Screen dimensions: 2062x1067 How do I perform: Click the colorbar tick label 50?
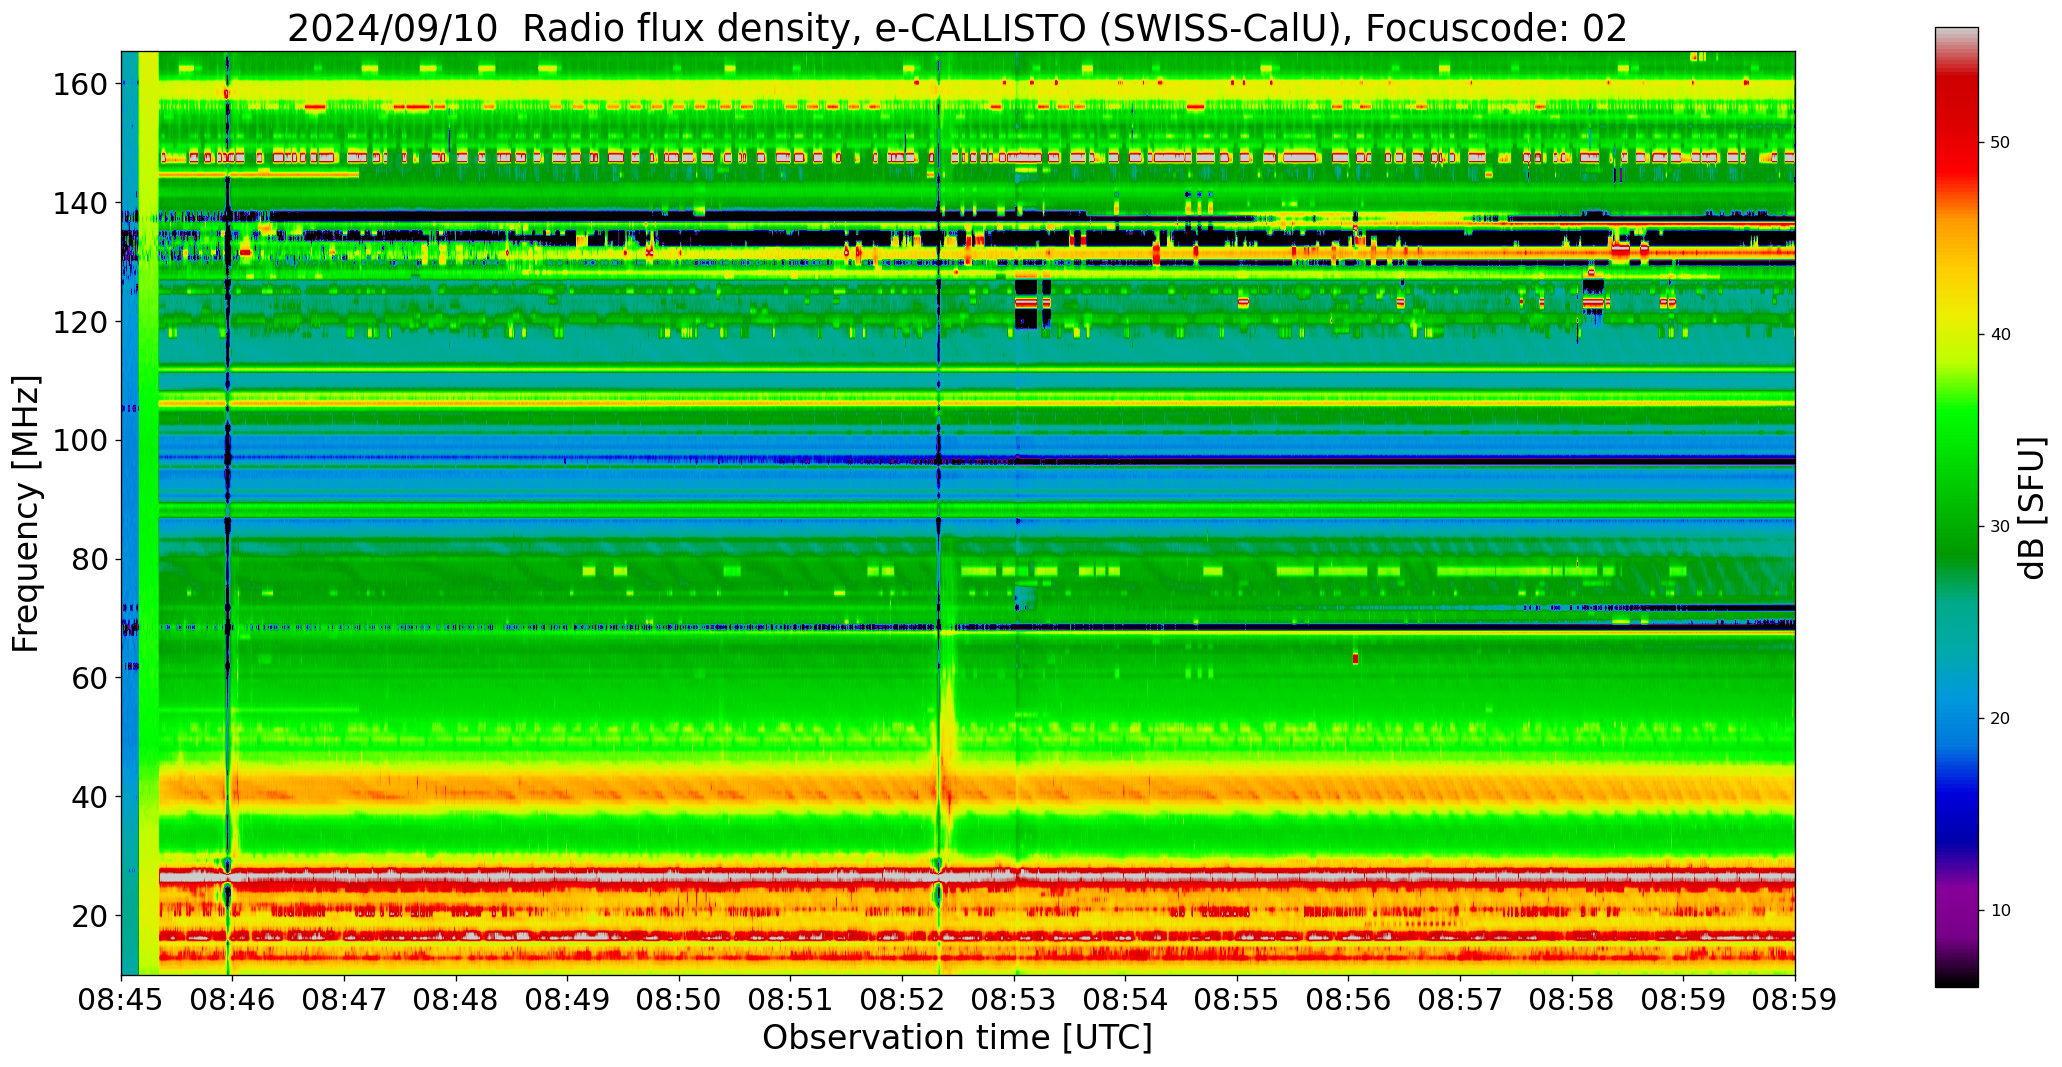[x=2000, y=143]
